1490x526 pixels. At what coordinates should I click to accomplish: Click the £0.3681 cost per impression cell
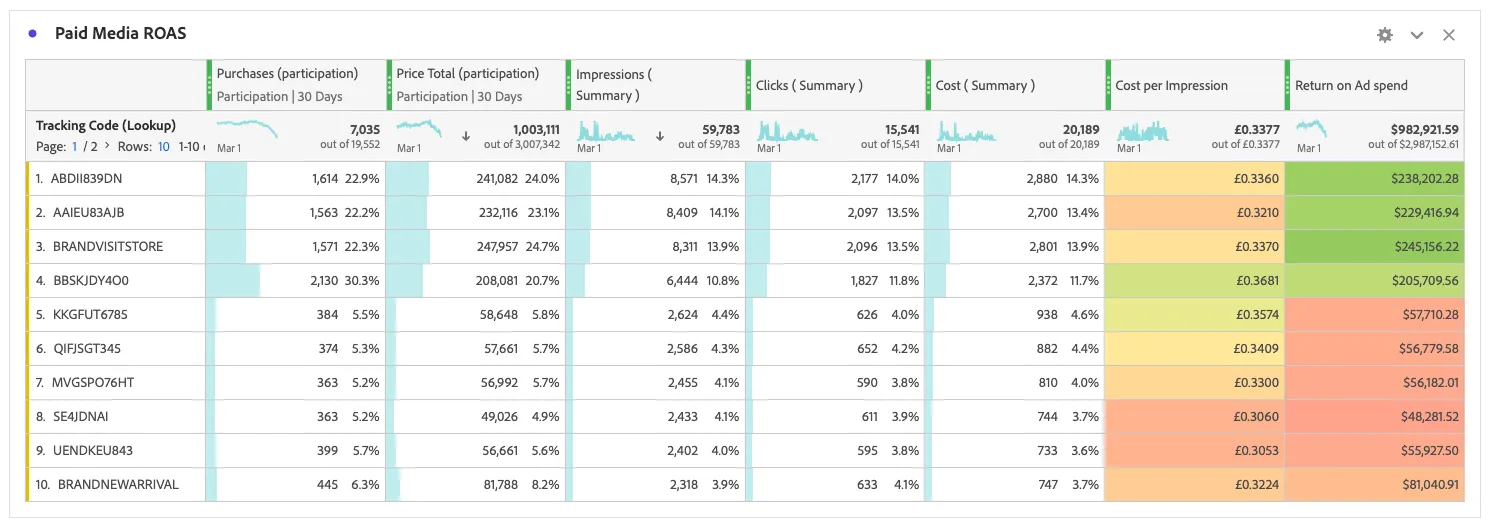[x=1195, y=280]
